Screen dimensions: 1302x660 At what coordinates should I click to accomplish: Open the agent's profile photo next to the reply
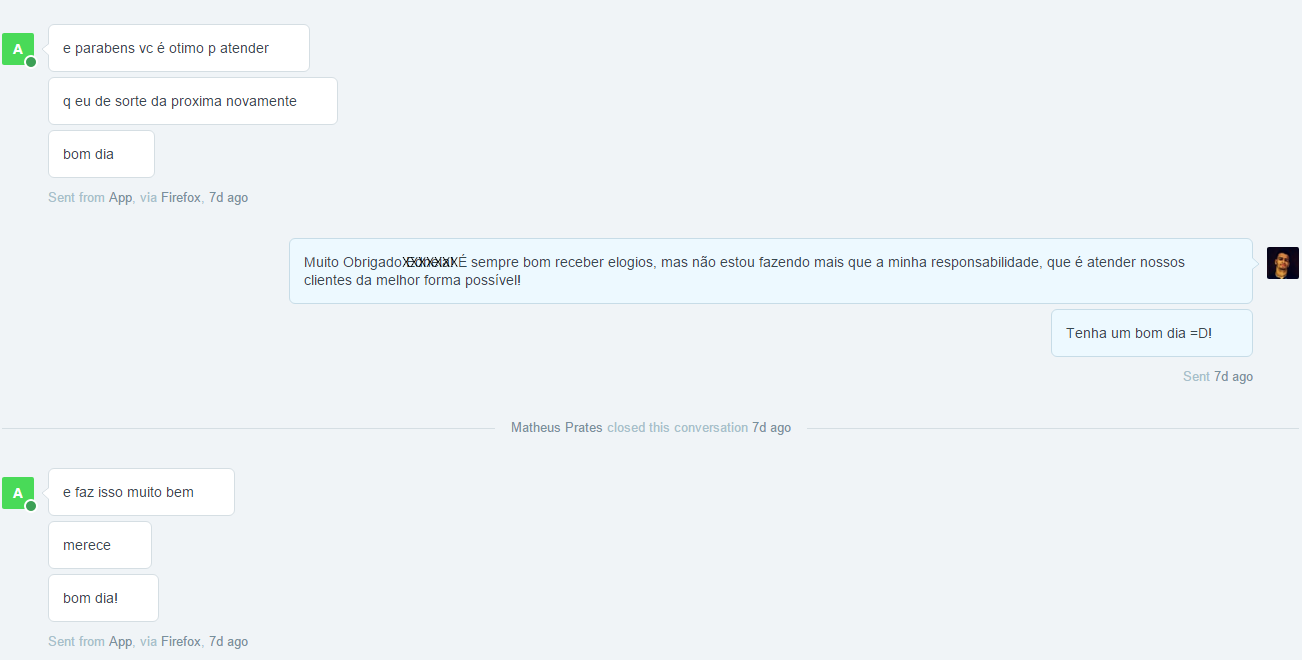[x=1282, y=263]
